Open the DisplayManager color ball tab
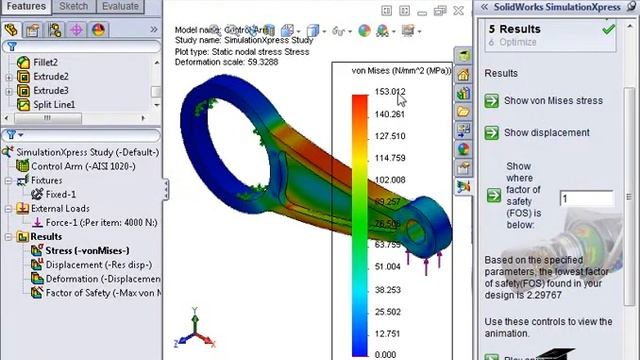Screen dimensions: 640x360 [x=98, y=30]
